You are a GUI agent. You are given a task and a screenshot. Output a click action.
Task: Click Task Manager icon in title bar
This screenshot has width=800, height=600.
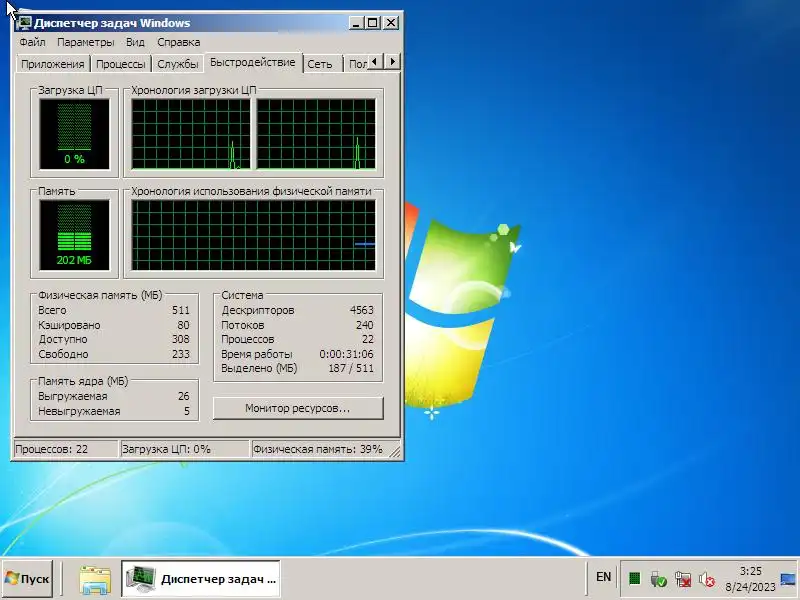(x=24, y=23)
